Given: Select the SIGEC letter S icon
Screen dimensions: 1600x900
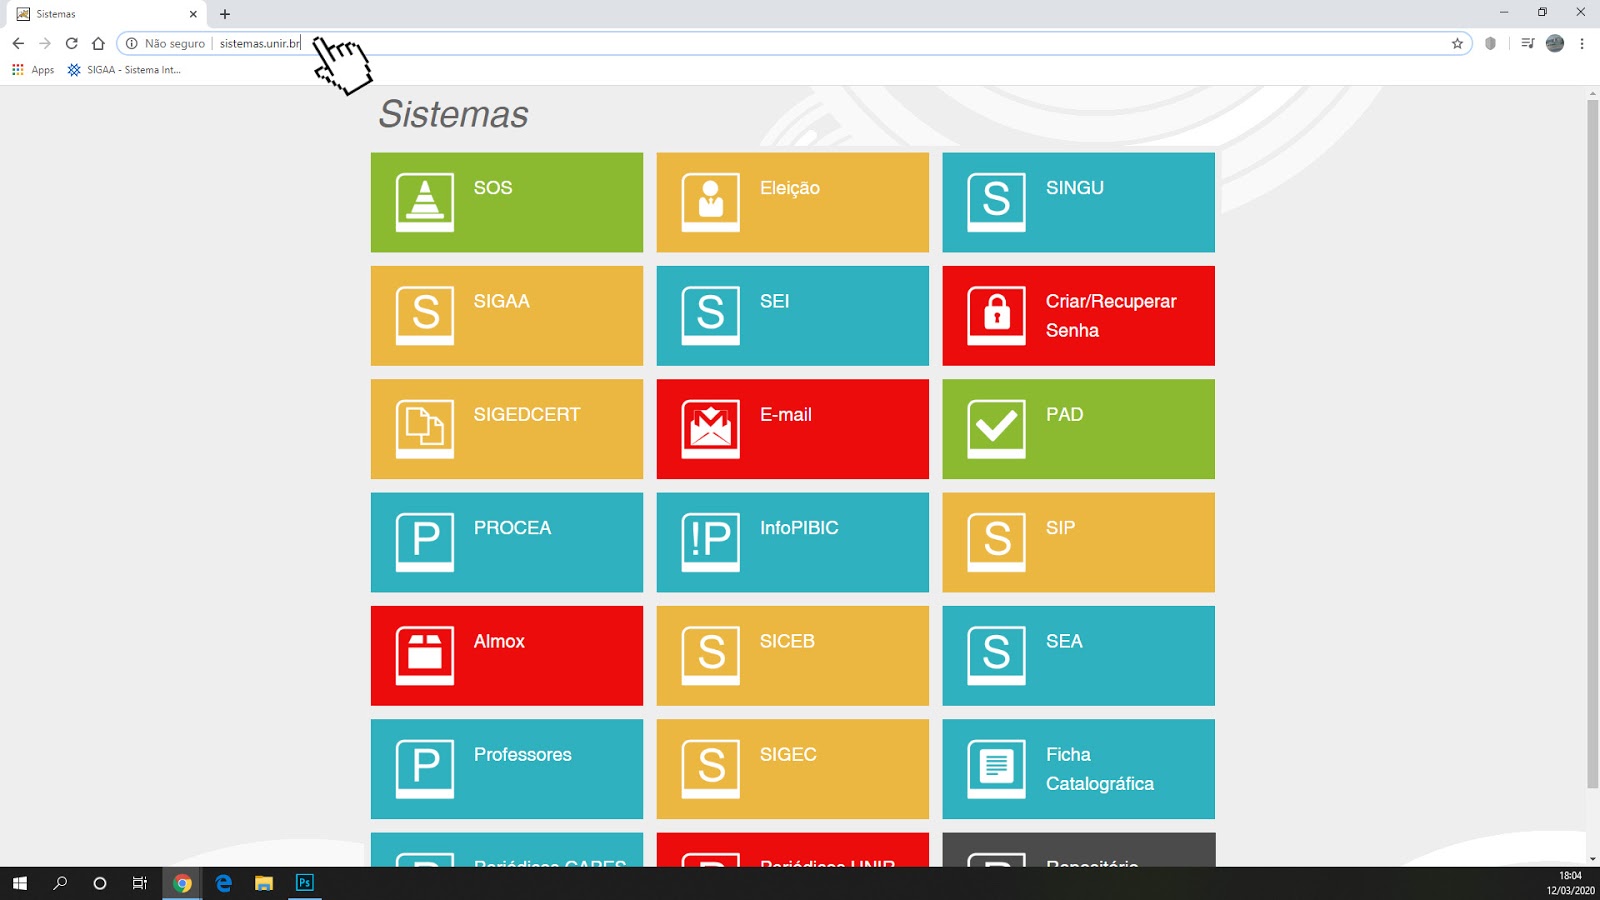Looking at the screenshot, I should (x=711, y=769).
